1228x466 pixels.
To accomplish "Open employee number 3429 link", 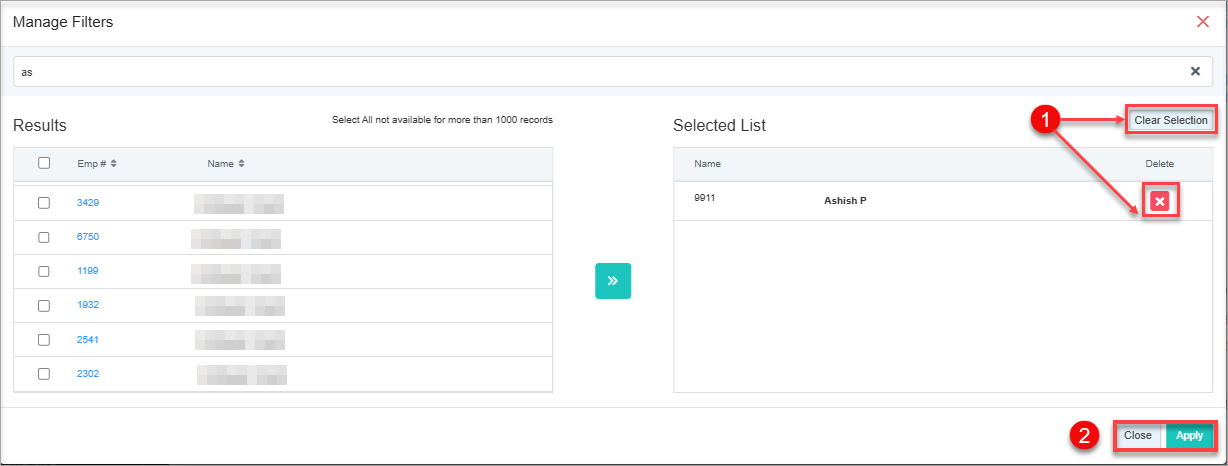I will [x=88, y=203].
